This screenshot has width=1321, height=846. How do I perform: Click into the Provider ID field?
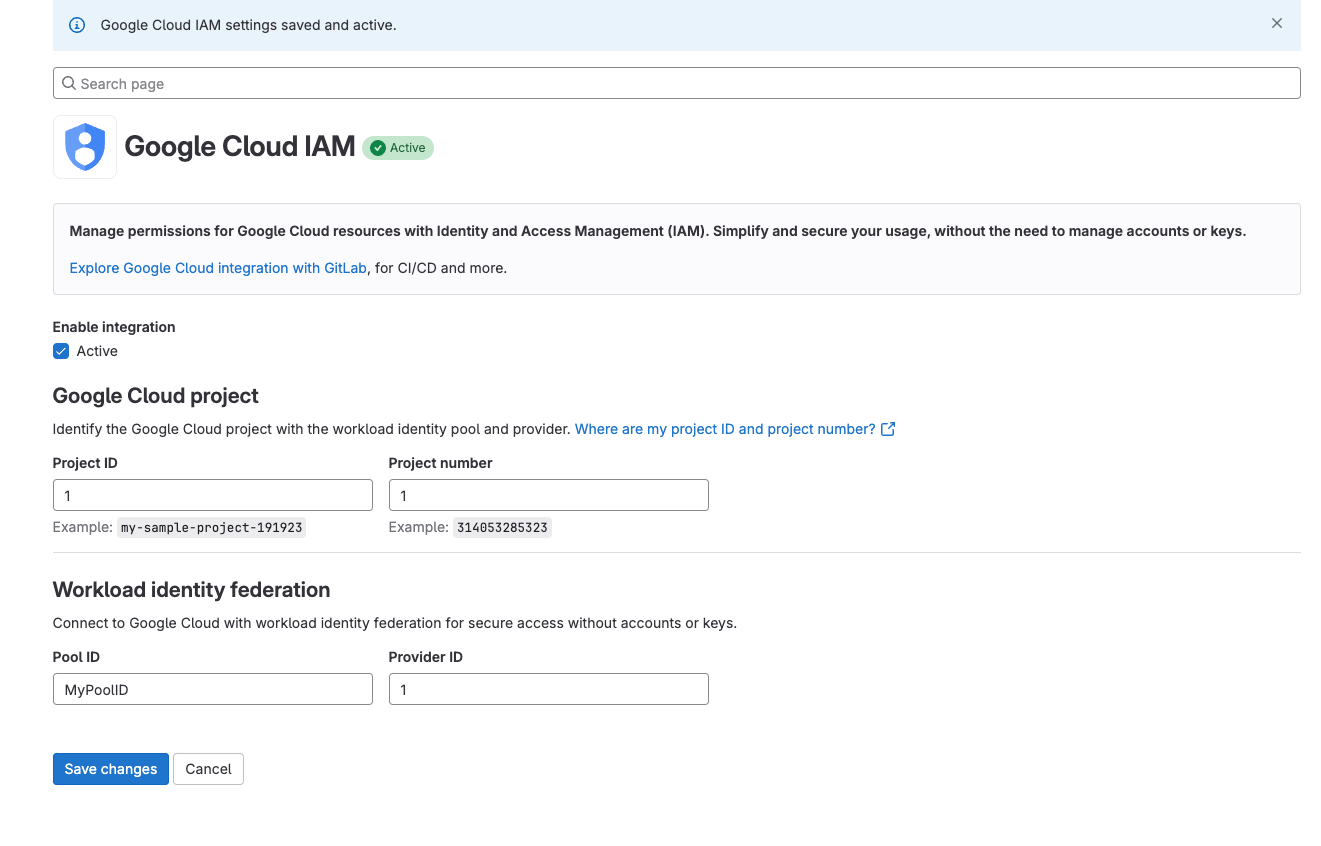coord(548,690)
